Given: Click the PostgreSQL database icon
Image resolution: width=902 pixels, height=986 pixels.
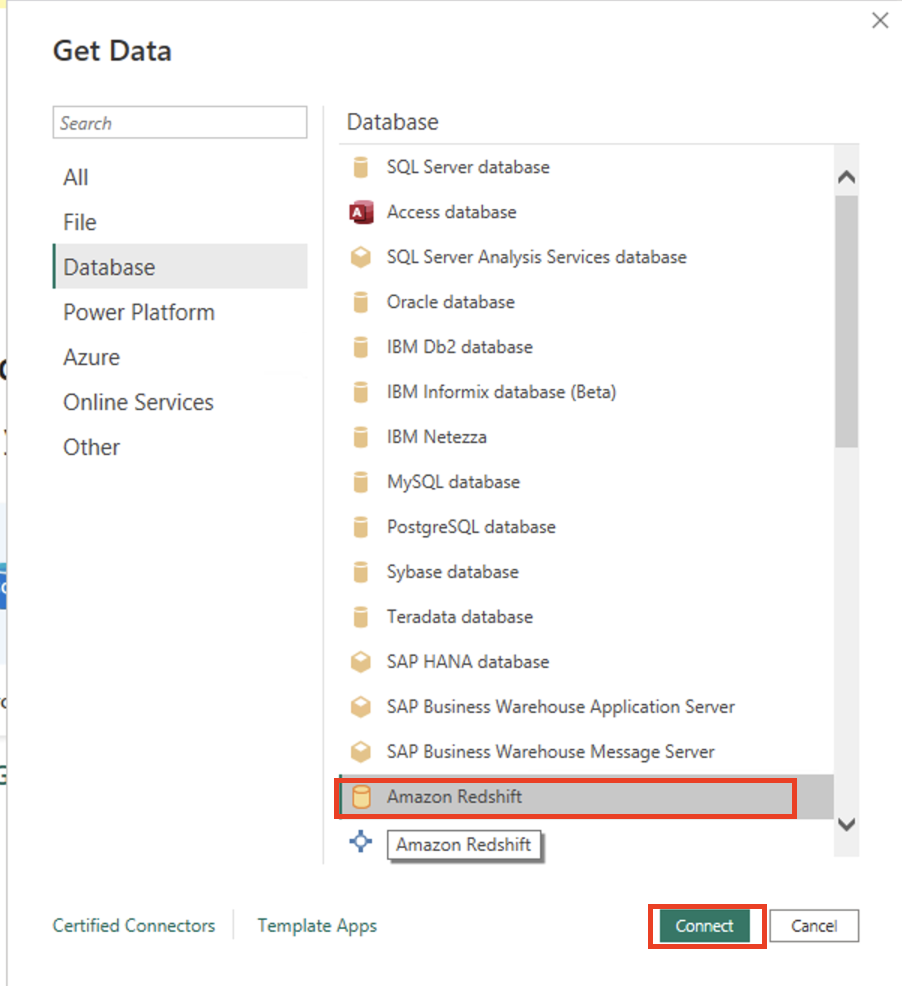Looking at the screenshot, I should click(360, 527).
